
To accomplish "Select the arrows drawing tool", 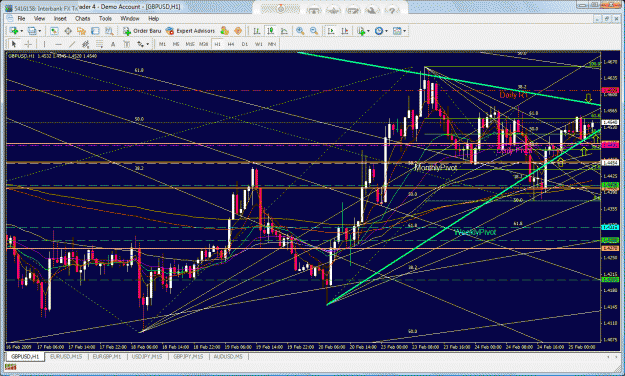I will click(x=140, y=44).
